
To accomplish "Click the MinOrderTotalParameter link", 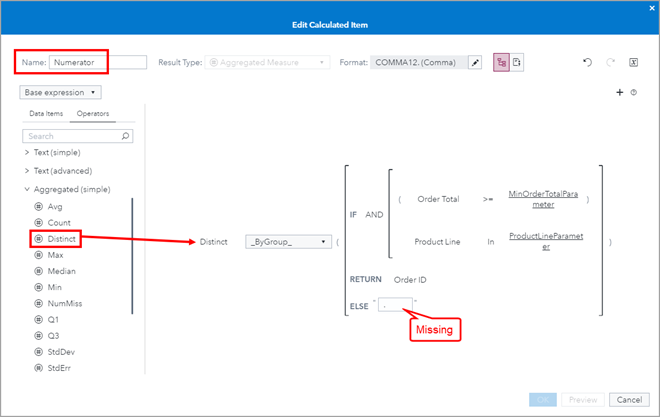I will pyautogui.click(x=545, y=198).
